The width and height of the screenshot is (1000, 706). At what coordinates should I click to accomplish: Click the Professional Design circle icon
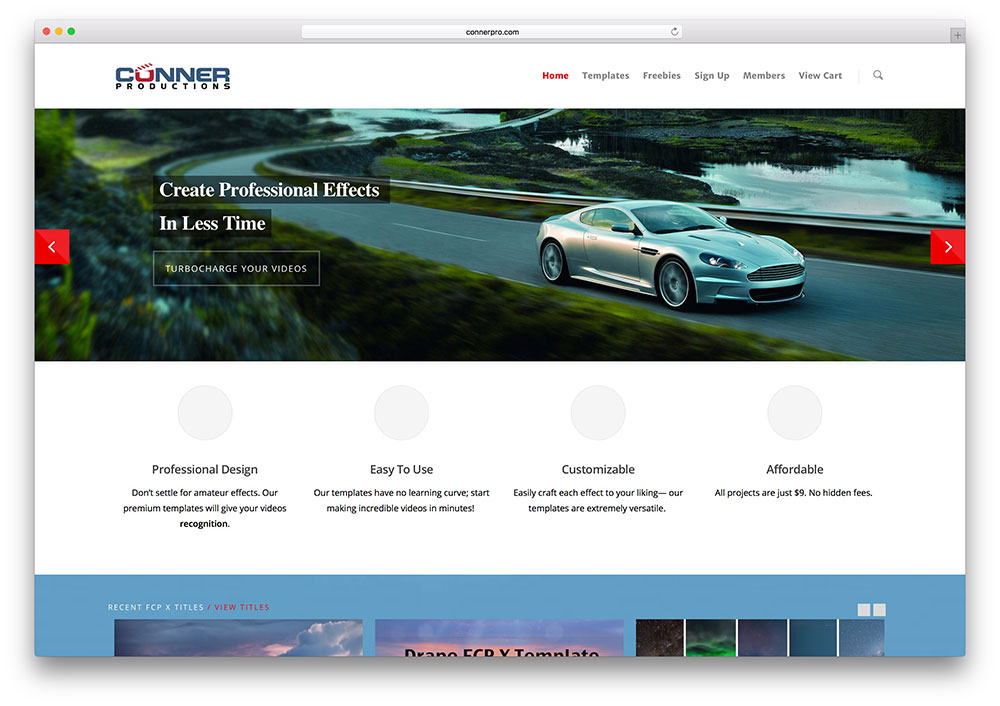205,412
